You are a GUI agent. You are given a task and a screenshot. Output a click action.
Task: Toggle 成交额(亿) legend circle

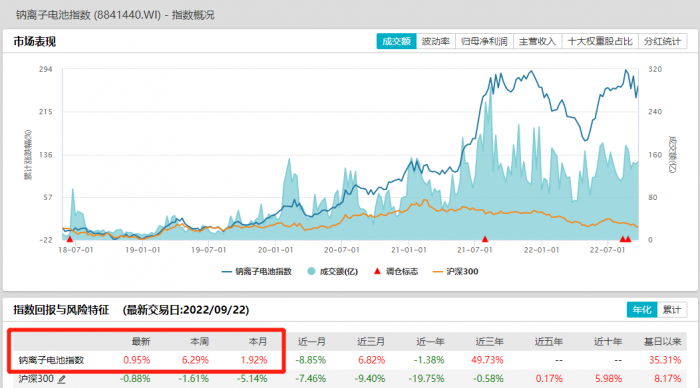311,271
